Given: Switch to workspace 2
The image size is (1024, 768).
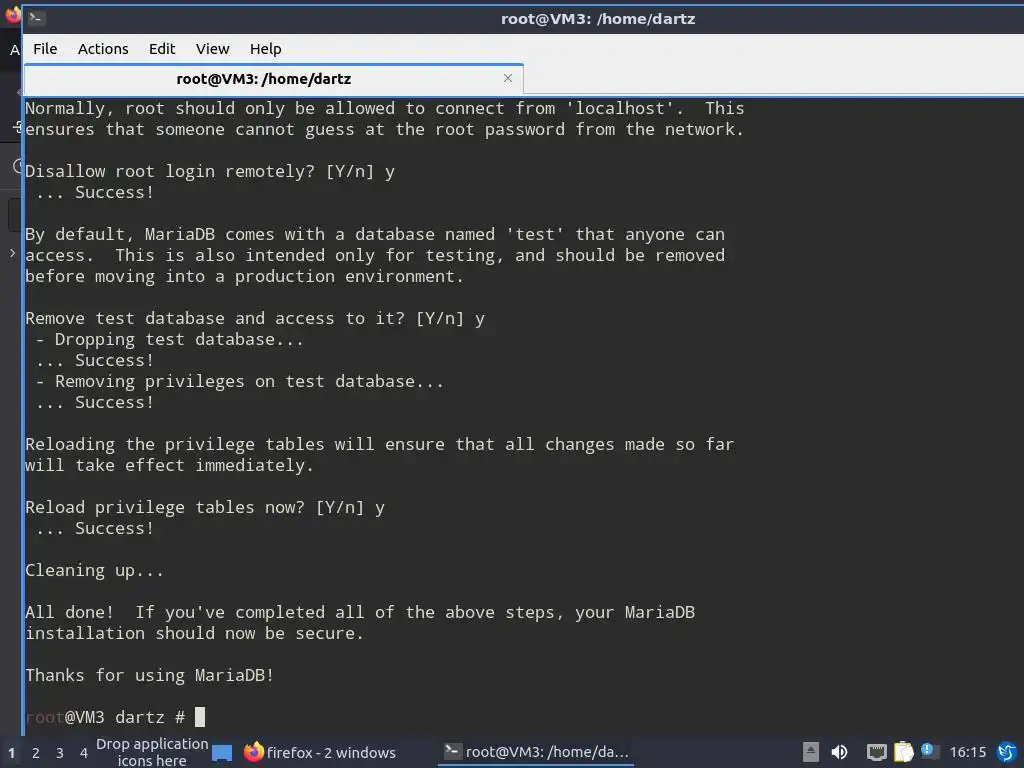Looking at the screenshot, I should click(x=36, y=753).
